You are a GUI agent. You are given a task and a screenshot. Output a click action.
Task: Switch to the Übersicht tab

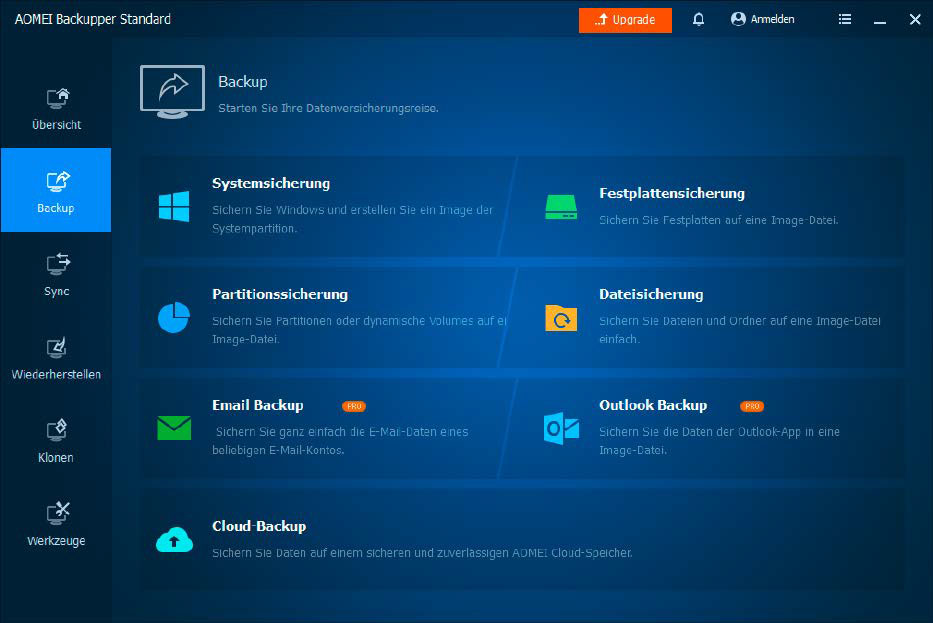pos(56,108)
